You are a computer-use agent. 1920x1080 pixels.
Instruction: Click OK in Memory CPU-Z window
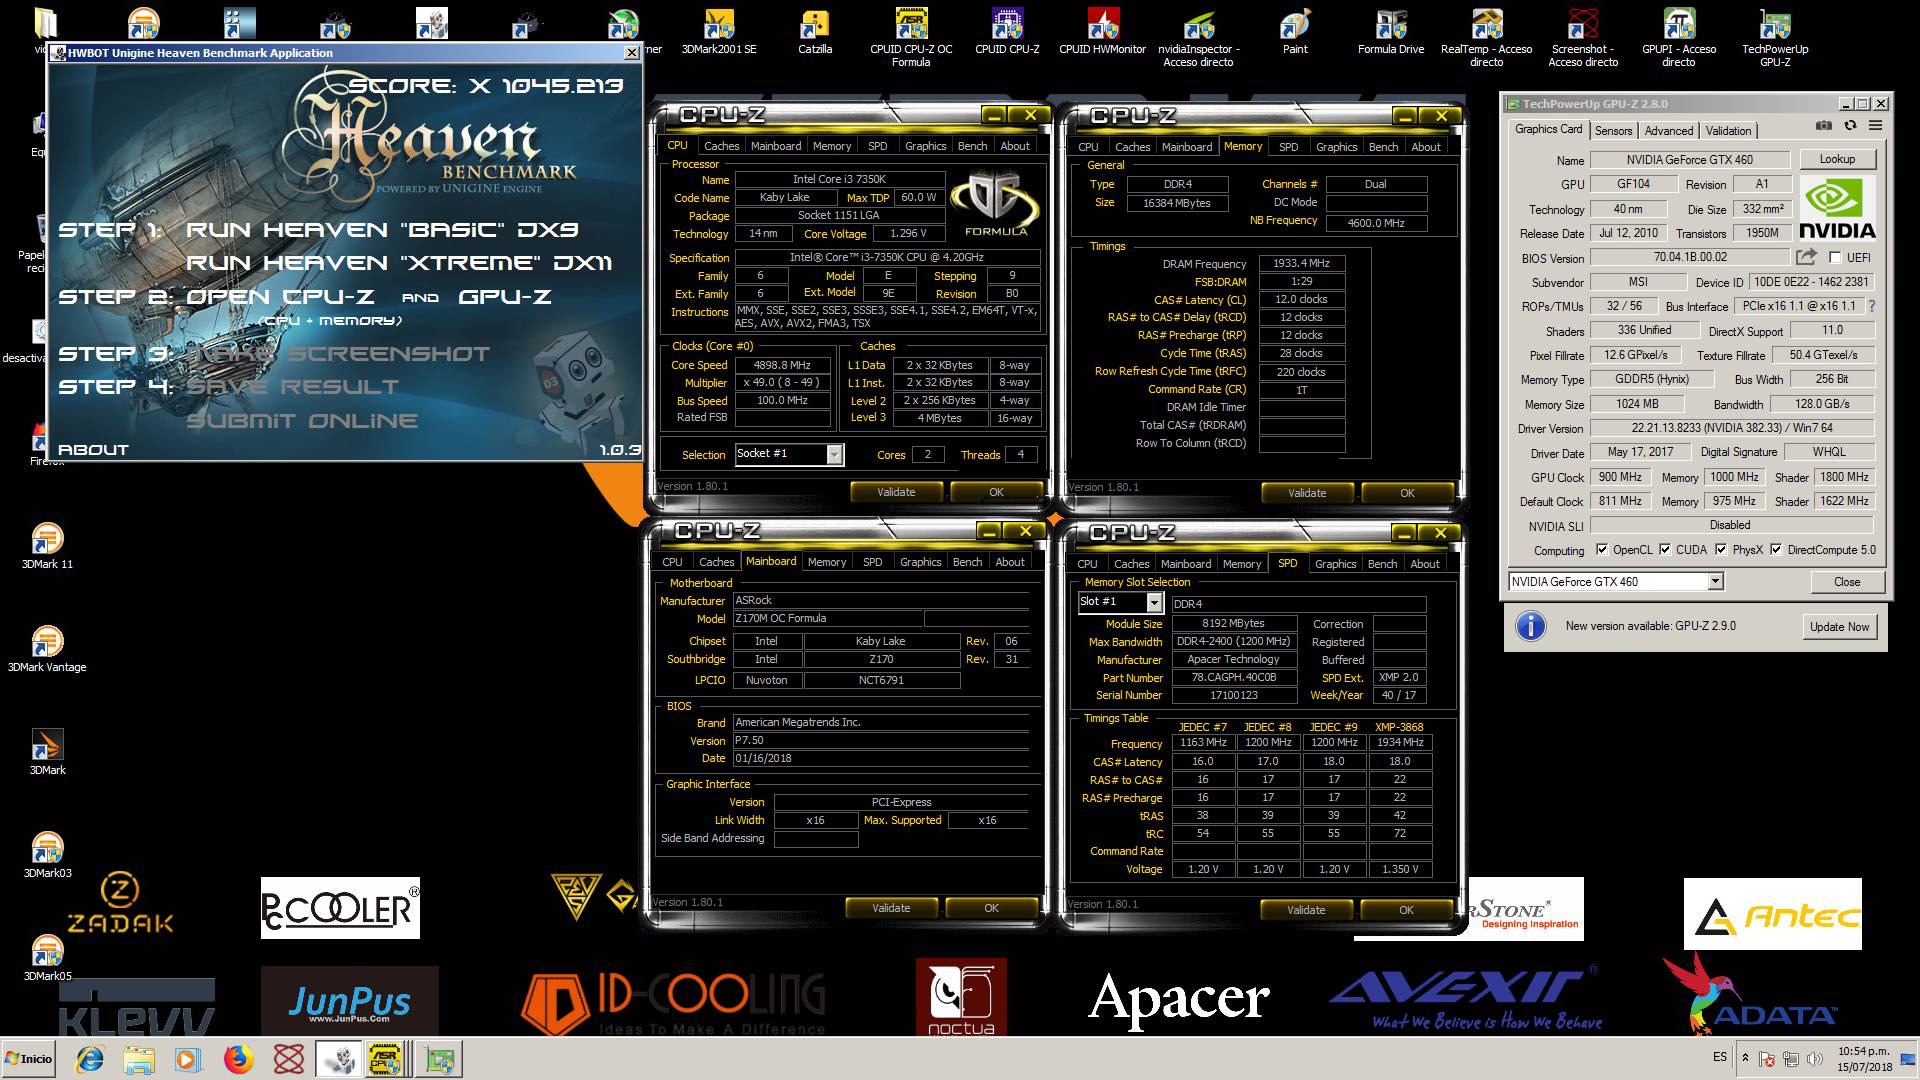[x=1407, y=493]
